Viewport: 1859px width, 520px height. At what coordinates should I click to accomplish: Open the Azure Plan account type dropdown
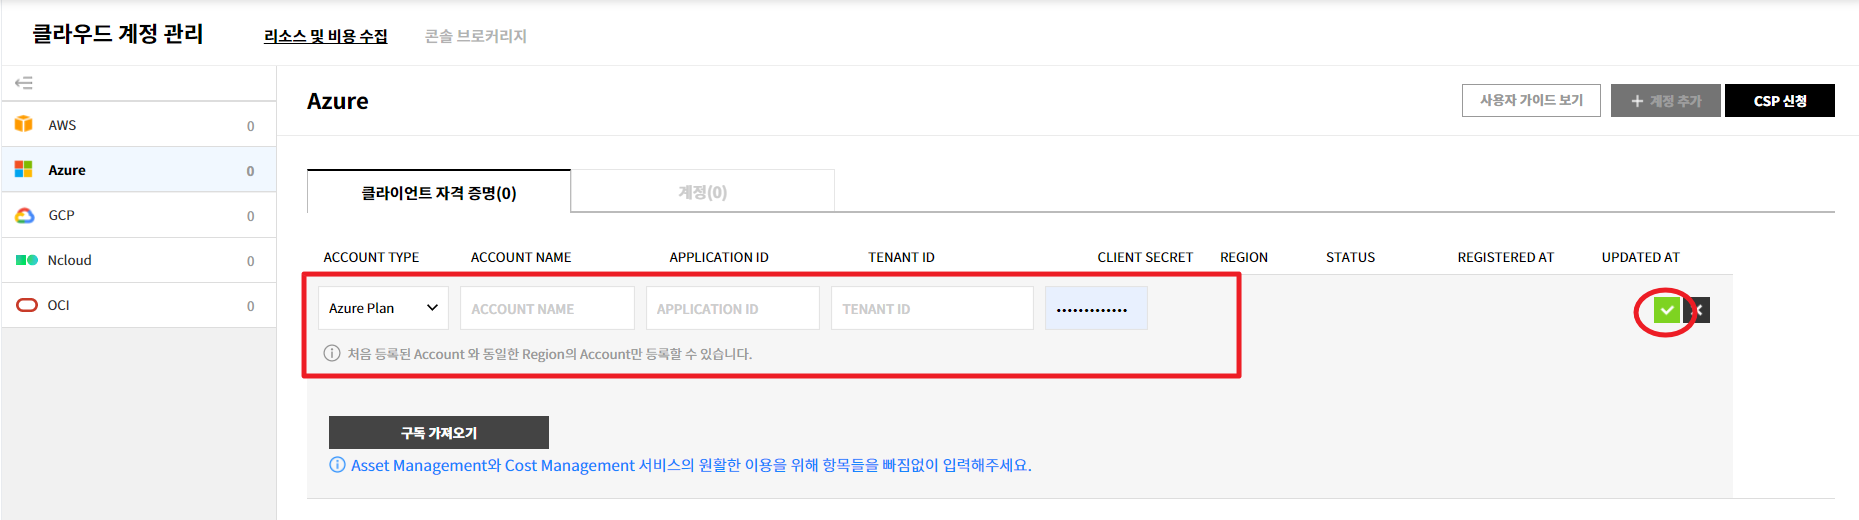click(383, 308)
